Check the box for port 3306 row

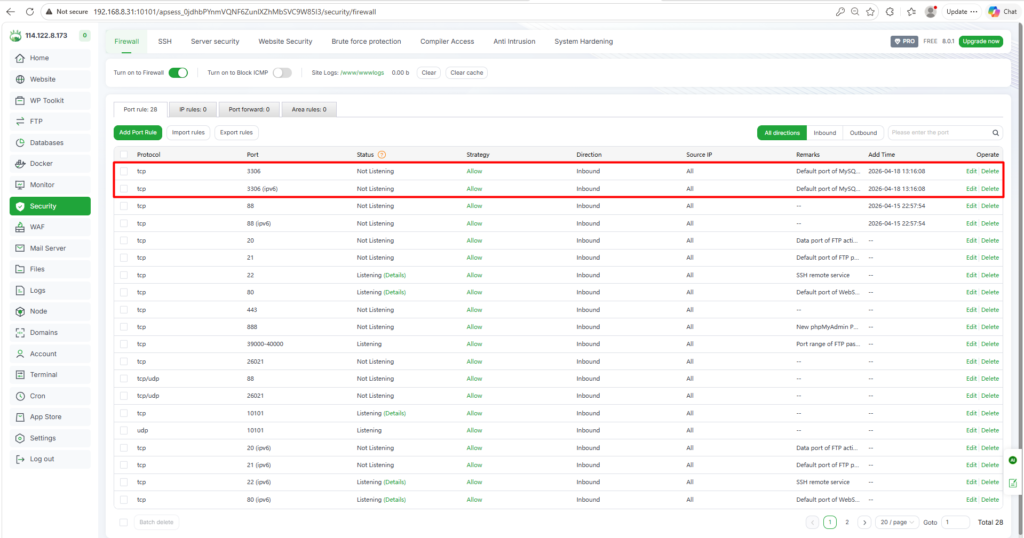(x=124, y=172)
